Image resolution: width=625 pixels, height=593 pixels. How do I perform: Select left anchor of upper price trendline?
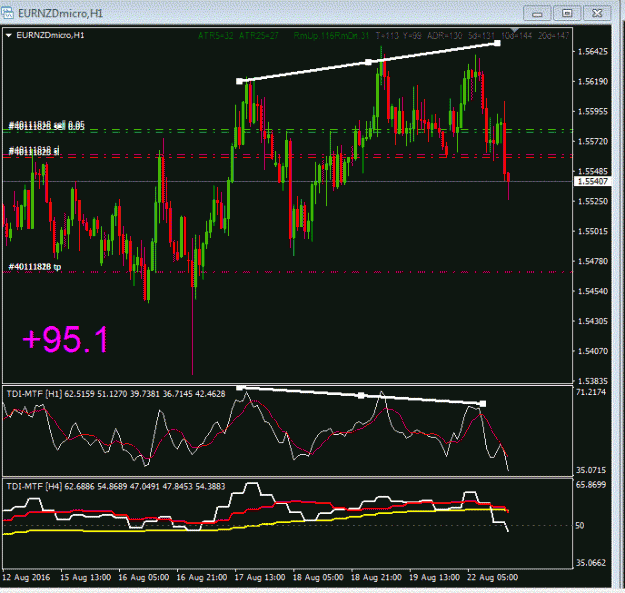[x=239, y=81]
